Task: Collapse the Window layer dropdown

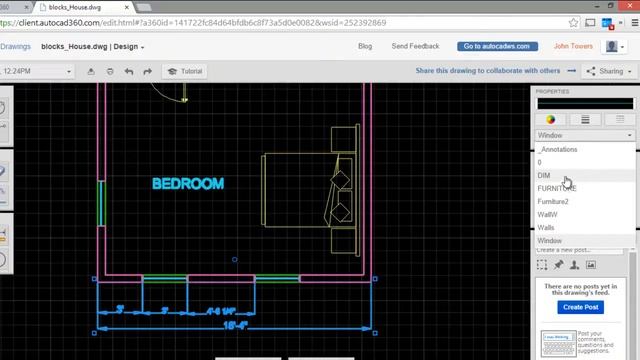Action: pos(585,135)
